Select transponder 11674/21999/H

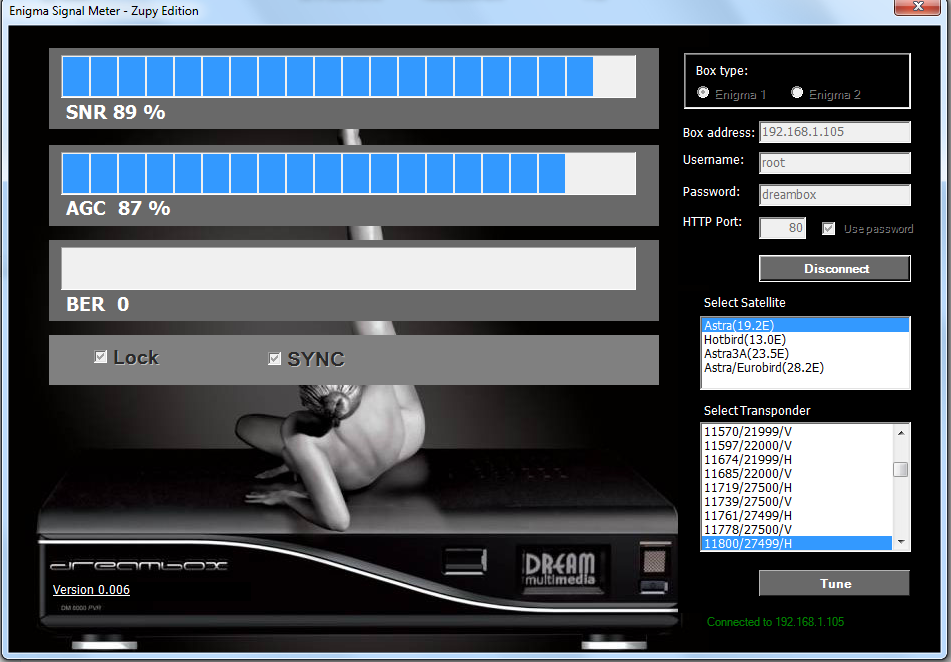point(796,459)
